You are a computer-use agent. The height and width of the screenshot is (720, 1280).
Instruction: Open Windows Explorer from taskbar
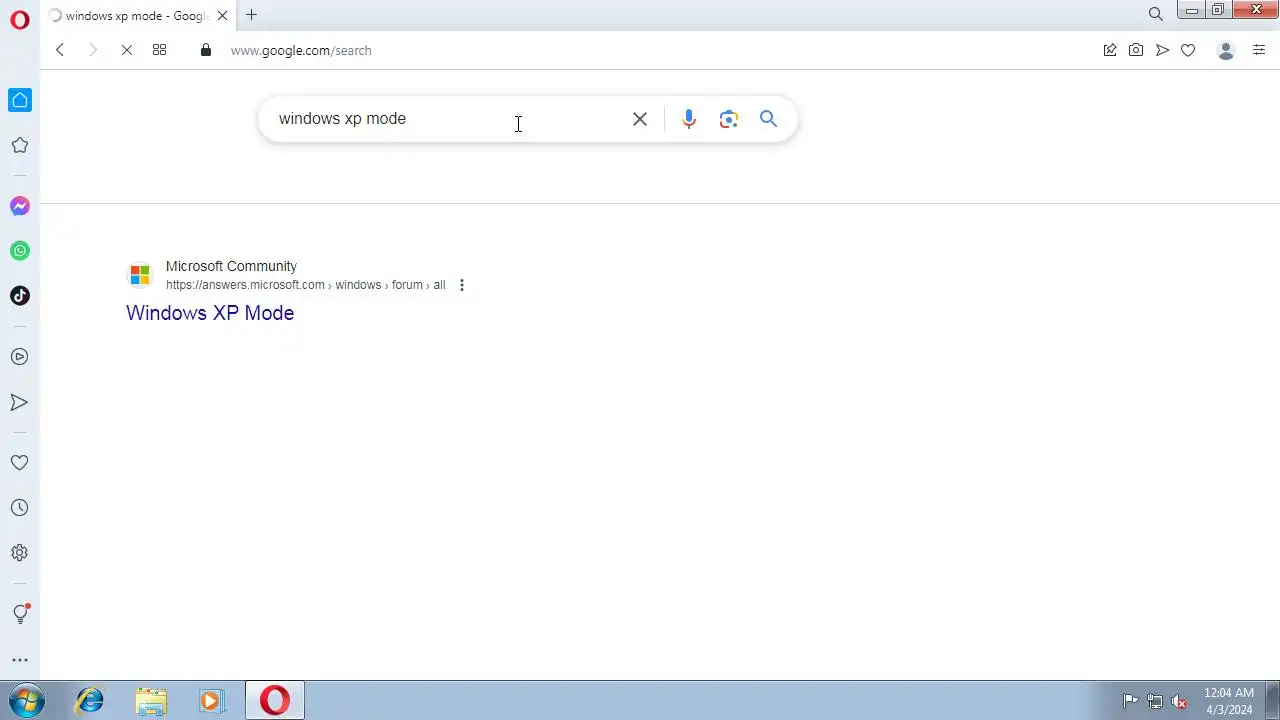(x=151, y=700)
